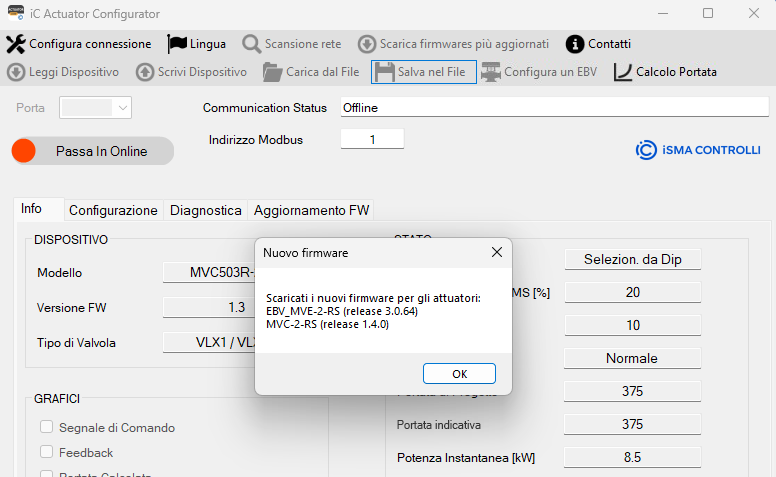Image resolution: width=776 pixels, height=477 pixels.
Task: Click the Scansione rete label
Action: click(x=303, y=44)
